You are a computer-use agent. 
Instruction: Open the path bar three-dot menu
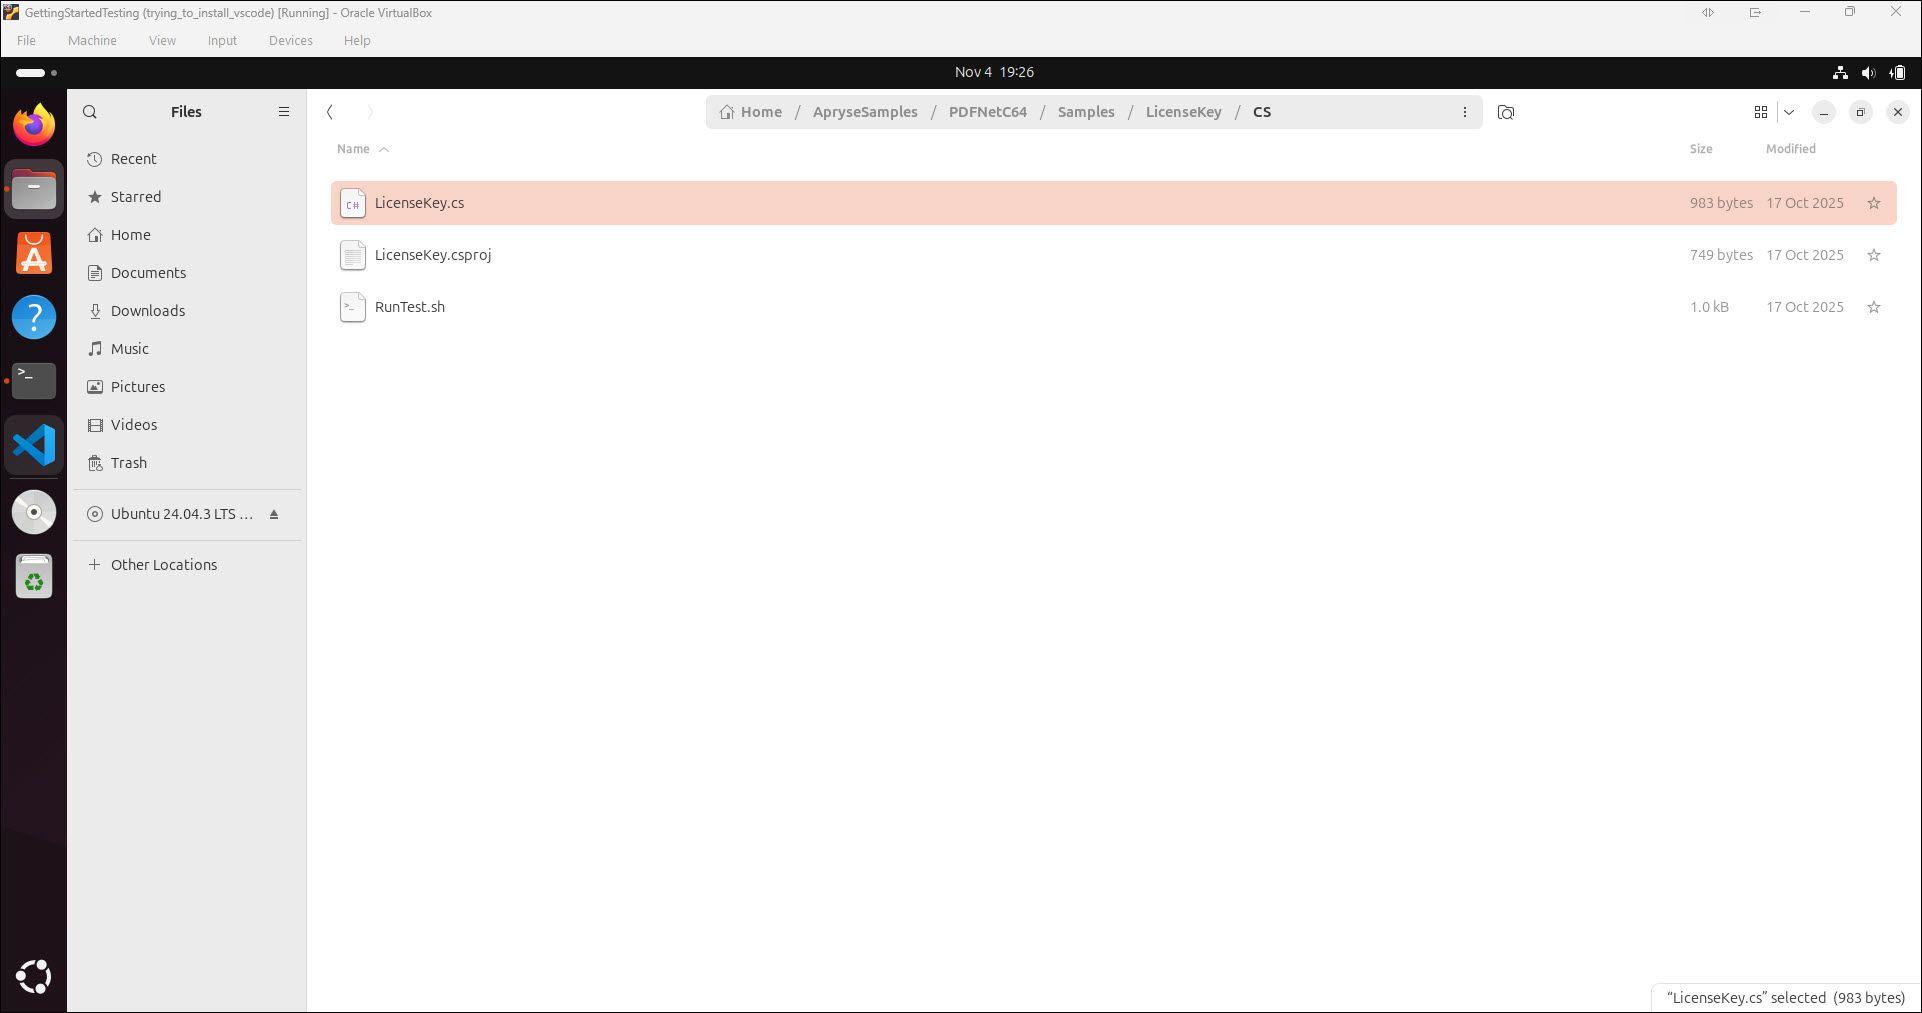point(1465,112)
